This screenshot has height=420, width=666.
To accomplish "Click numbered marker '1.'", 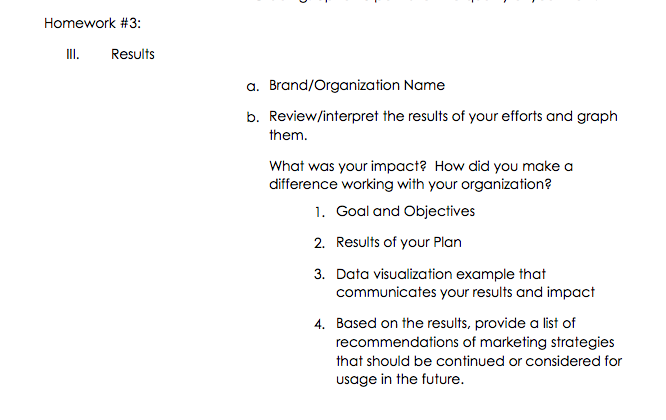I will [320, 212].
